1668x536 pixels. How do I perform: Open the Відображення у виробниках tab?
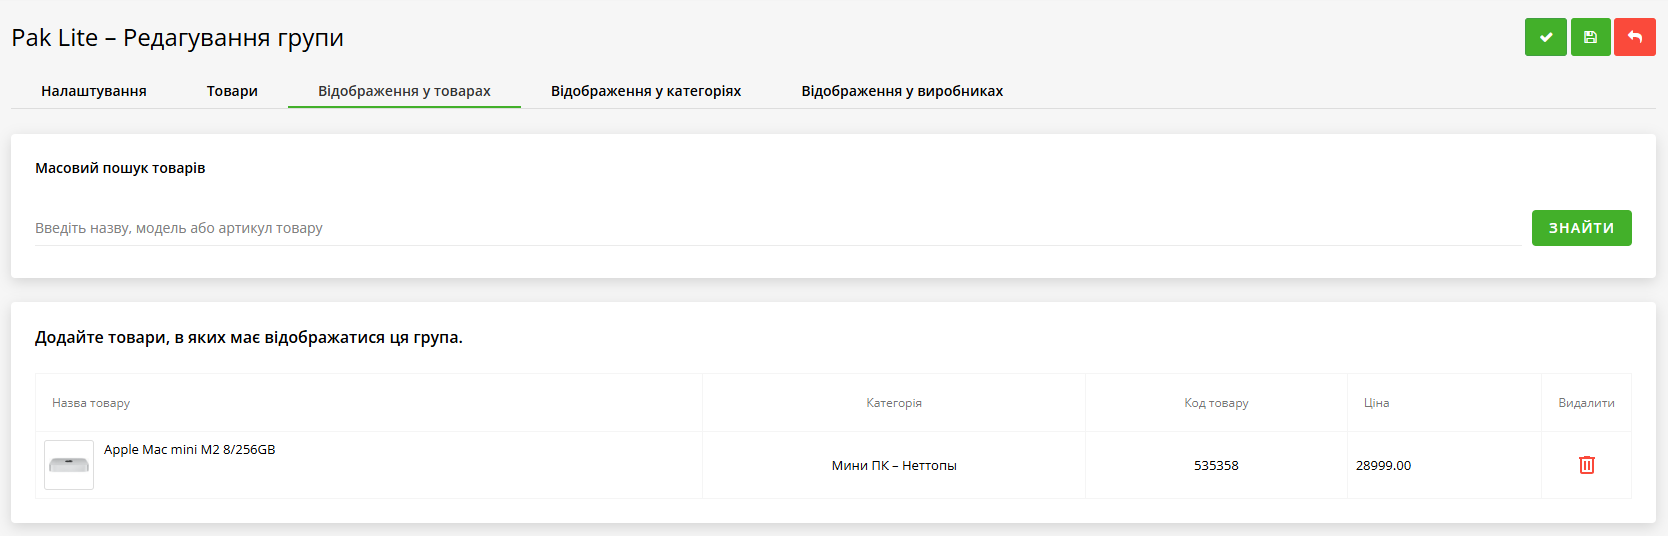click(902, 91)
